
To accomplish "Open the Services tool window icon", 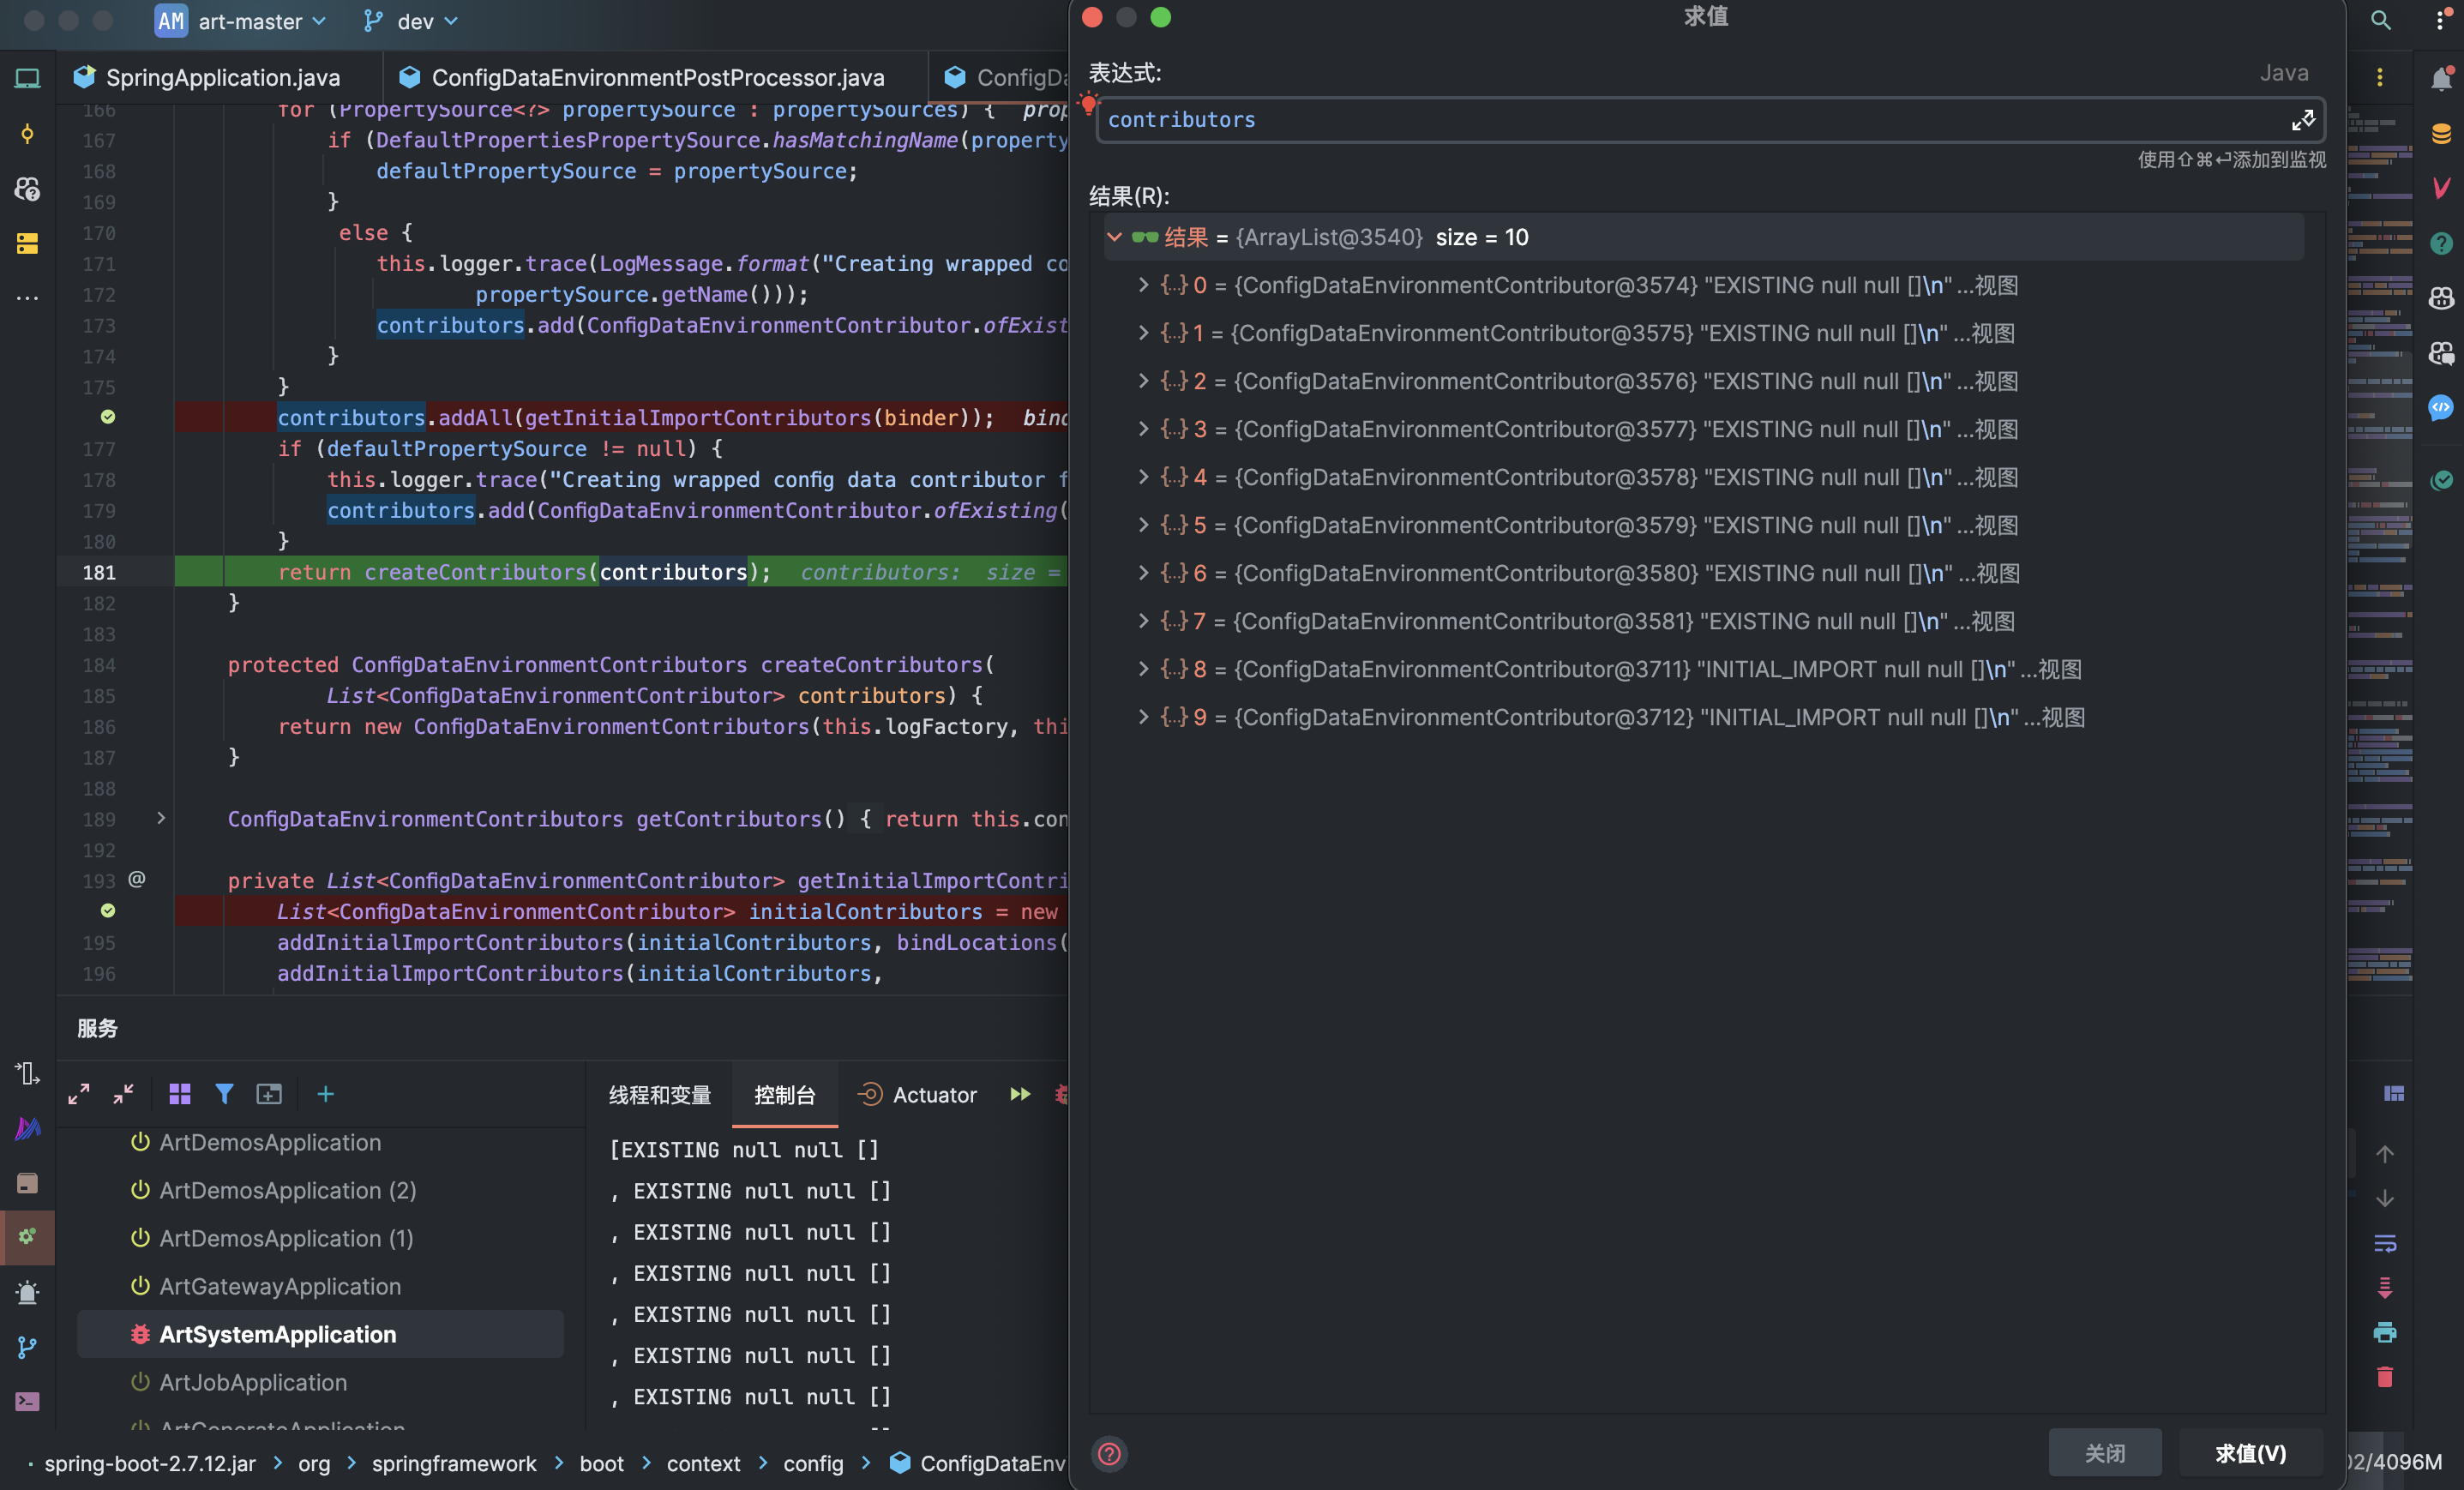I will point(27,1236).
